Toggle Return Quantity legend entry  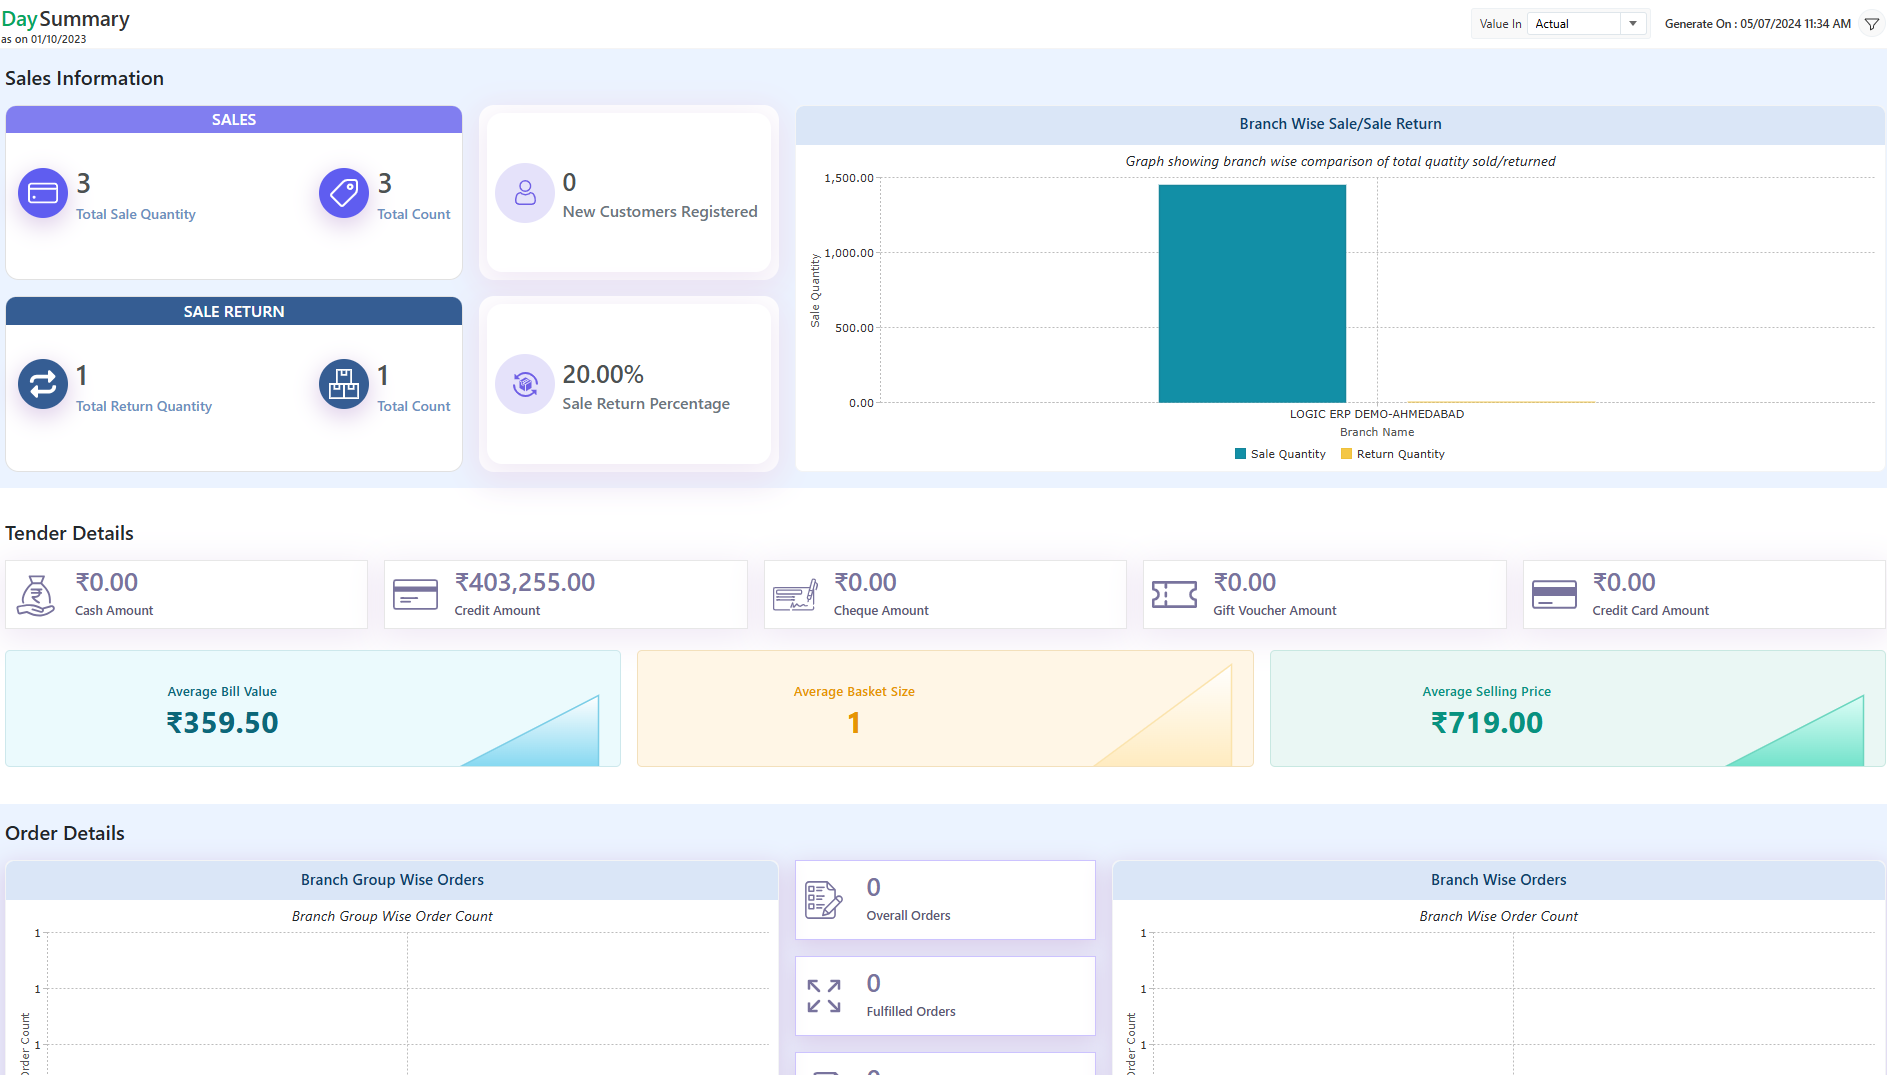click(1392, 454)
